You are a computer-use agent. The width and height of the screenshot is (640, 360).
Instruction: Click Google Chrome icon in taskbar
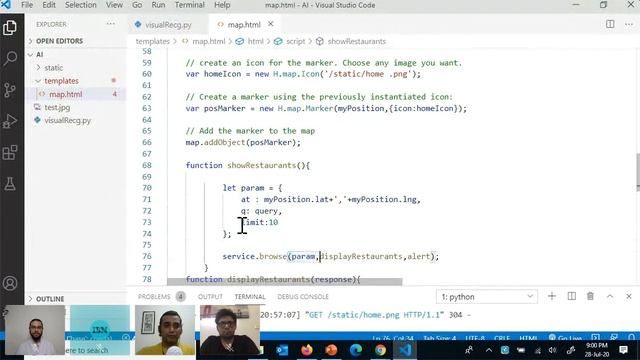(x=380, y=350)
